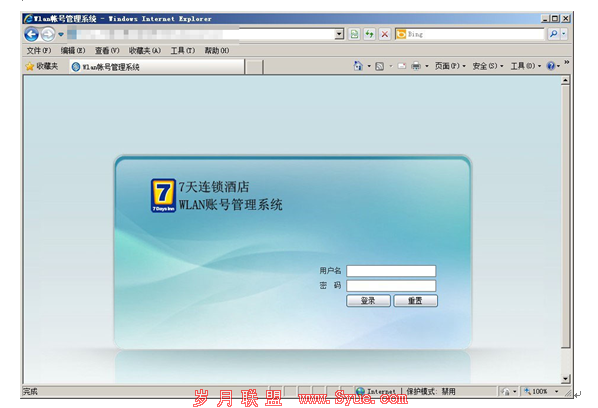Expand the Home icon dropdown arrow
Viewport: 598px width, 408px height.
pos(369,66)
